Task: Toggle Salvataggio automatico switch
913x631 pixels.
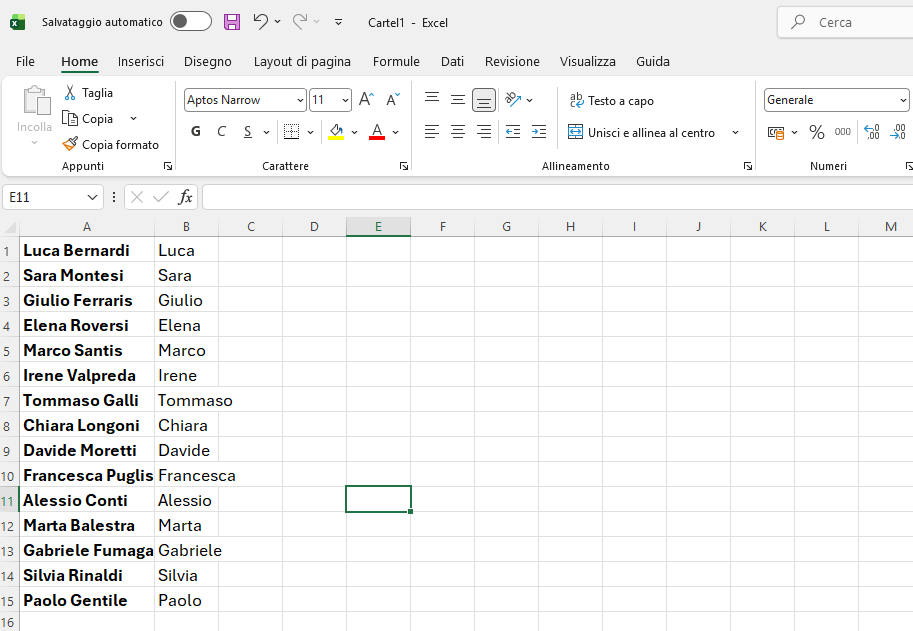Action: click(x=190, y=22)
